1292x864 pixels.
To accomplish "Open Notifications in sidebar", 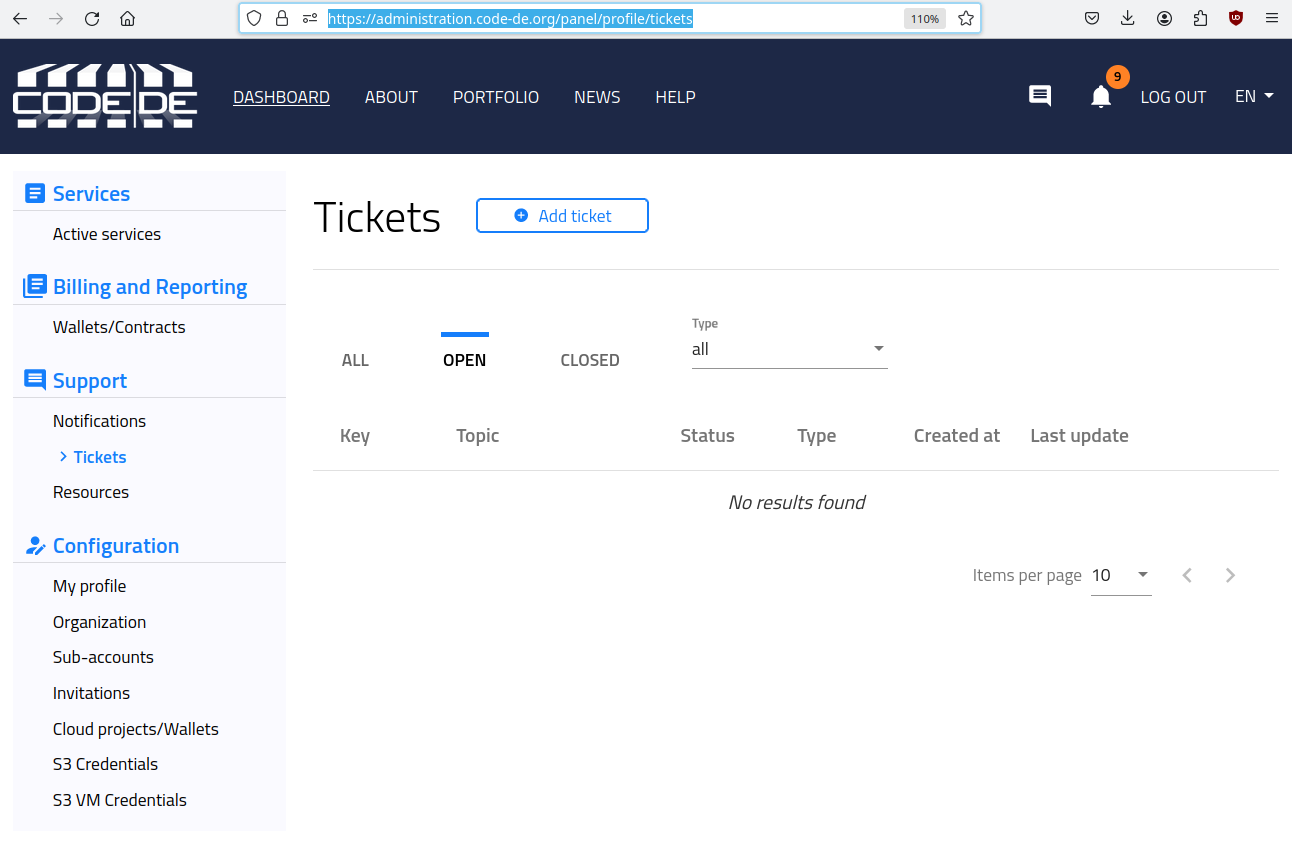I will tap(99, 421).
